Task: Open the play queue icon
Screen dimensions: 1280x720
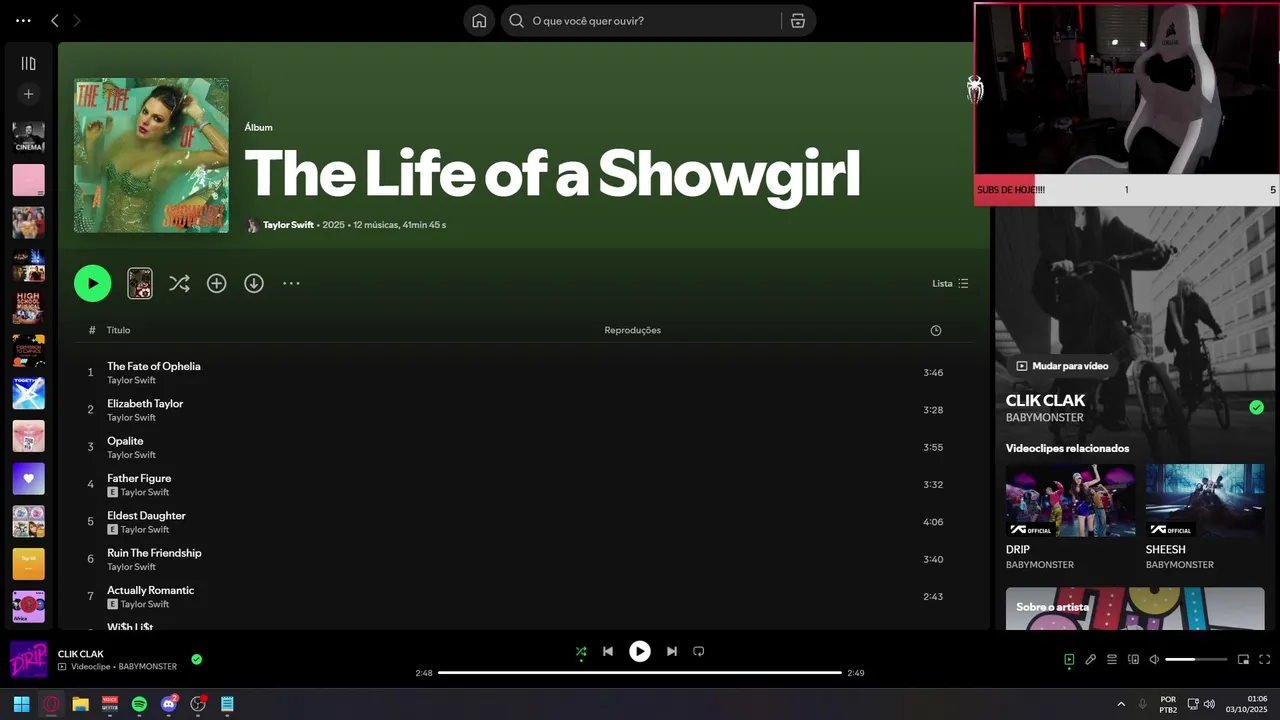Action: tap(1112, 660)
